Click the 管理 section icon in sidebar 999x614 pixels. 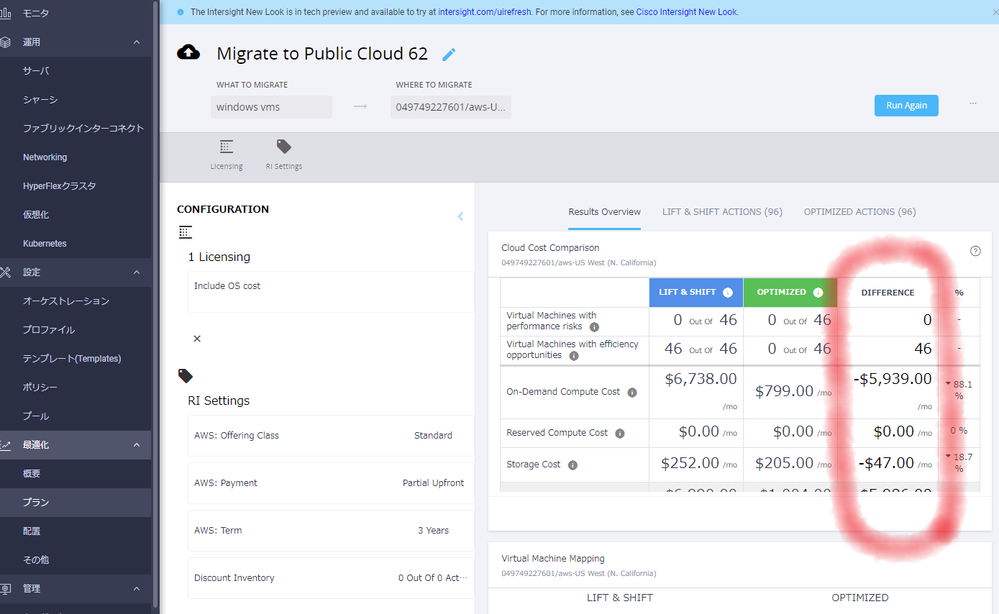tap(5, 589)
